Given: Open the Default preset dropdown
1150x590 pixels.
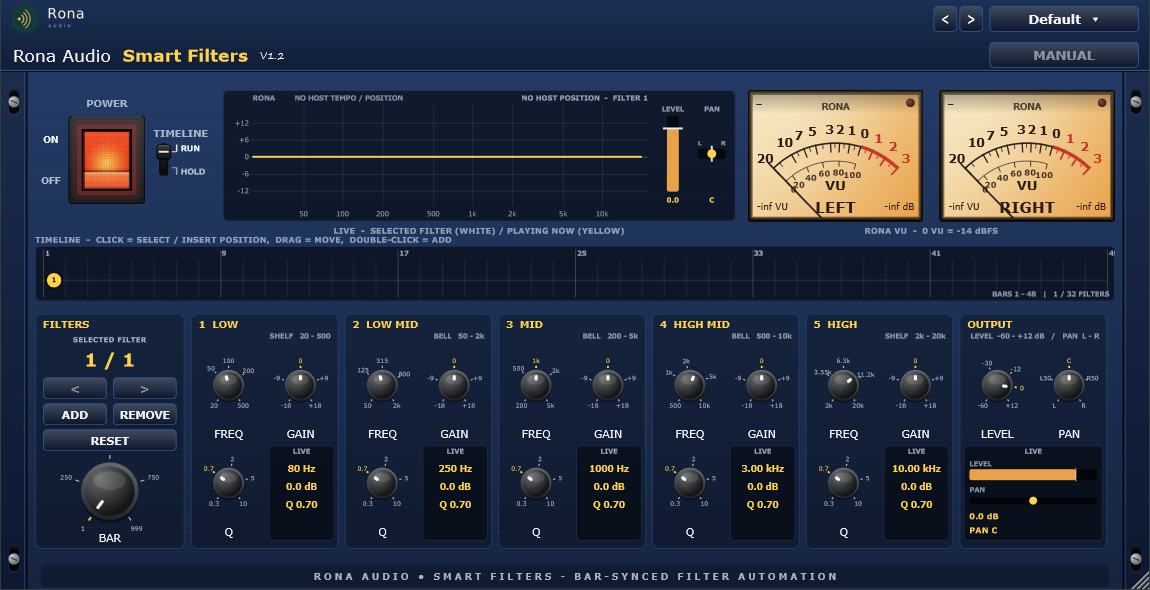Looking at the screenshot, I should tap(1063, 20).
